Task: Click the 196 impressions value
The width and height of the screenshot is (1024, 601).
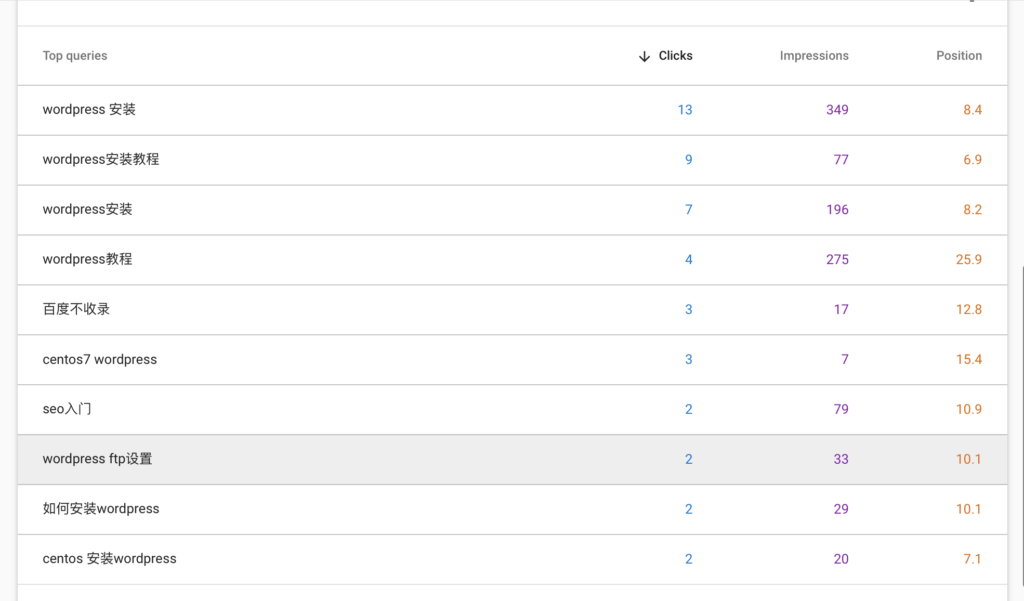Action: click(x=837, y=210)
